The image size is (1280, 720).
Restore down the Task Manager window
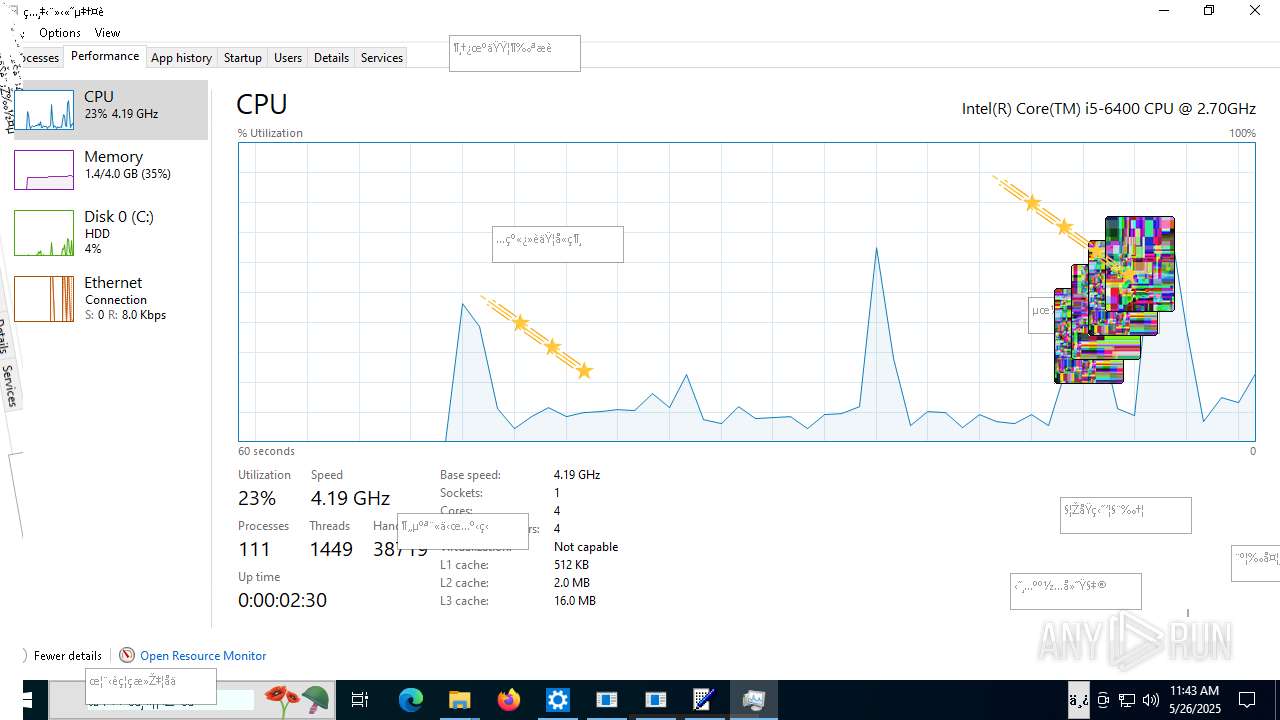[x=1209, y=11]
